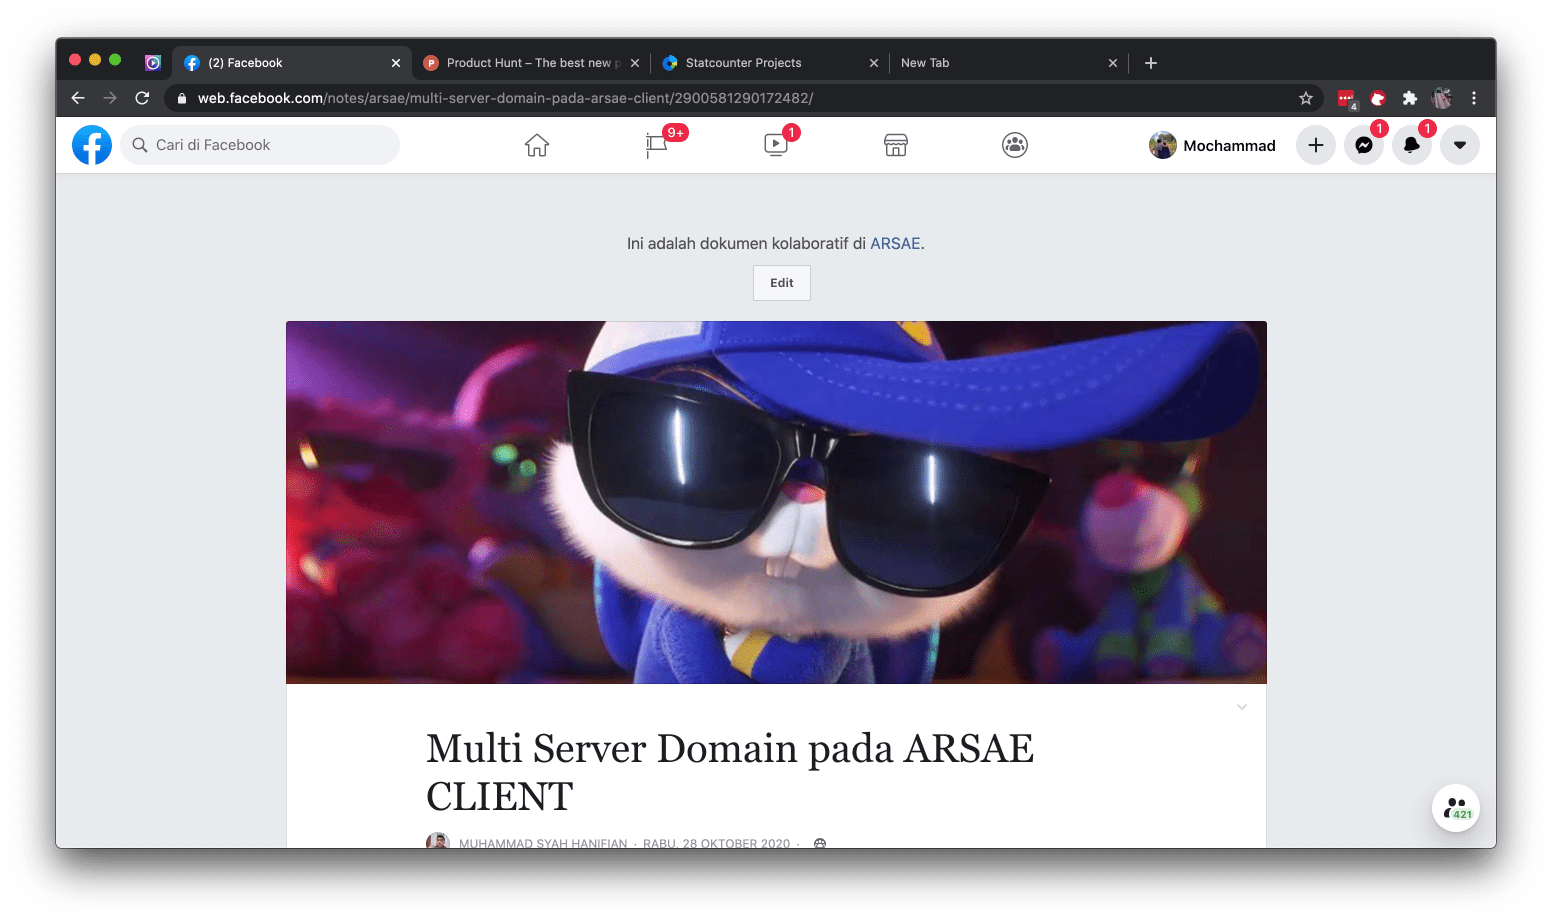Open the red circular extension icon
This screenshot has width=1552, height=922.
[x=1378, y=98]
